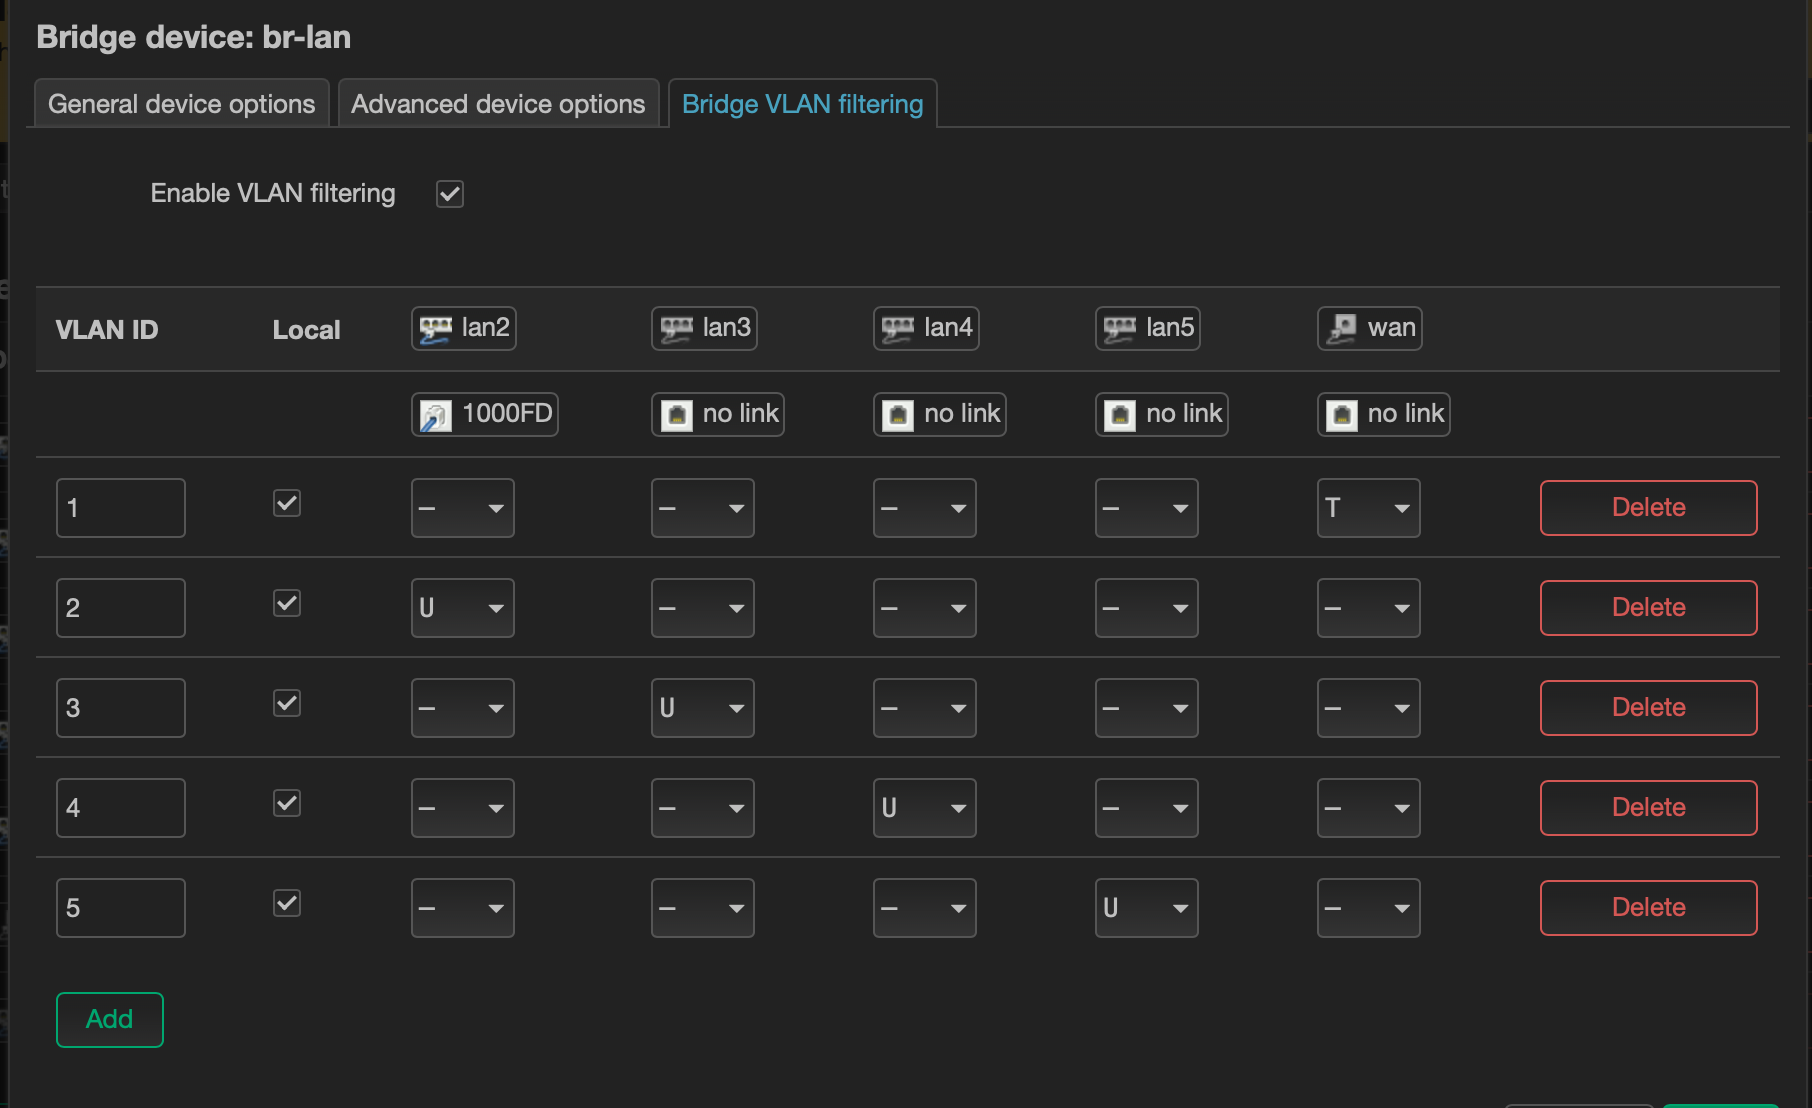This screenshot has width=1812, height=1108.
Task: Open the wan dropdown for VLAN 5
Action: [1368, 908]
